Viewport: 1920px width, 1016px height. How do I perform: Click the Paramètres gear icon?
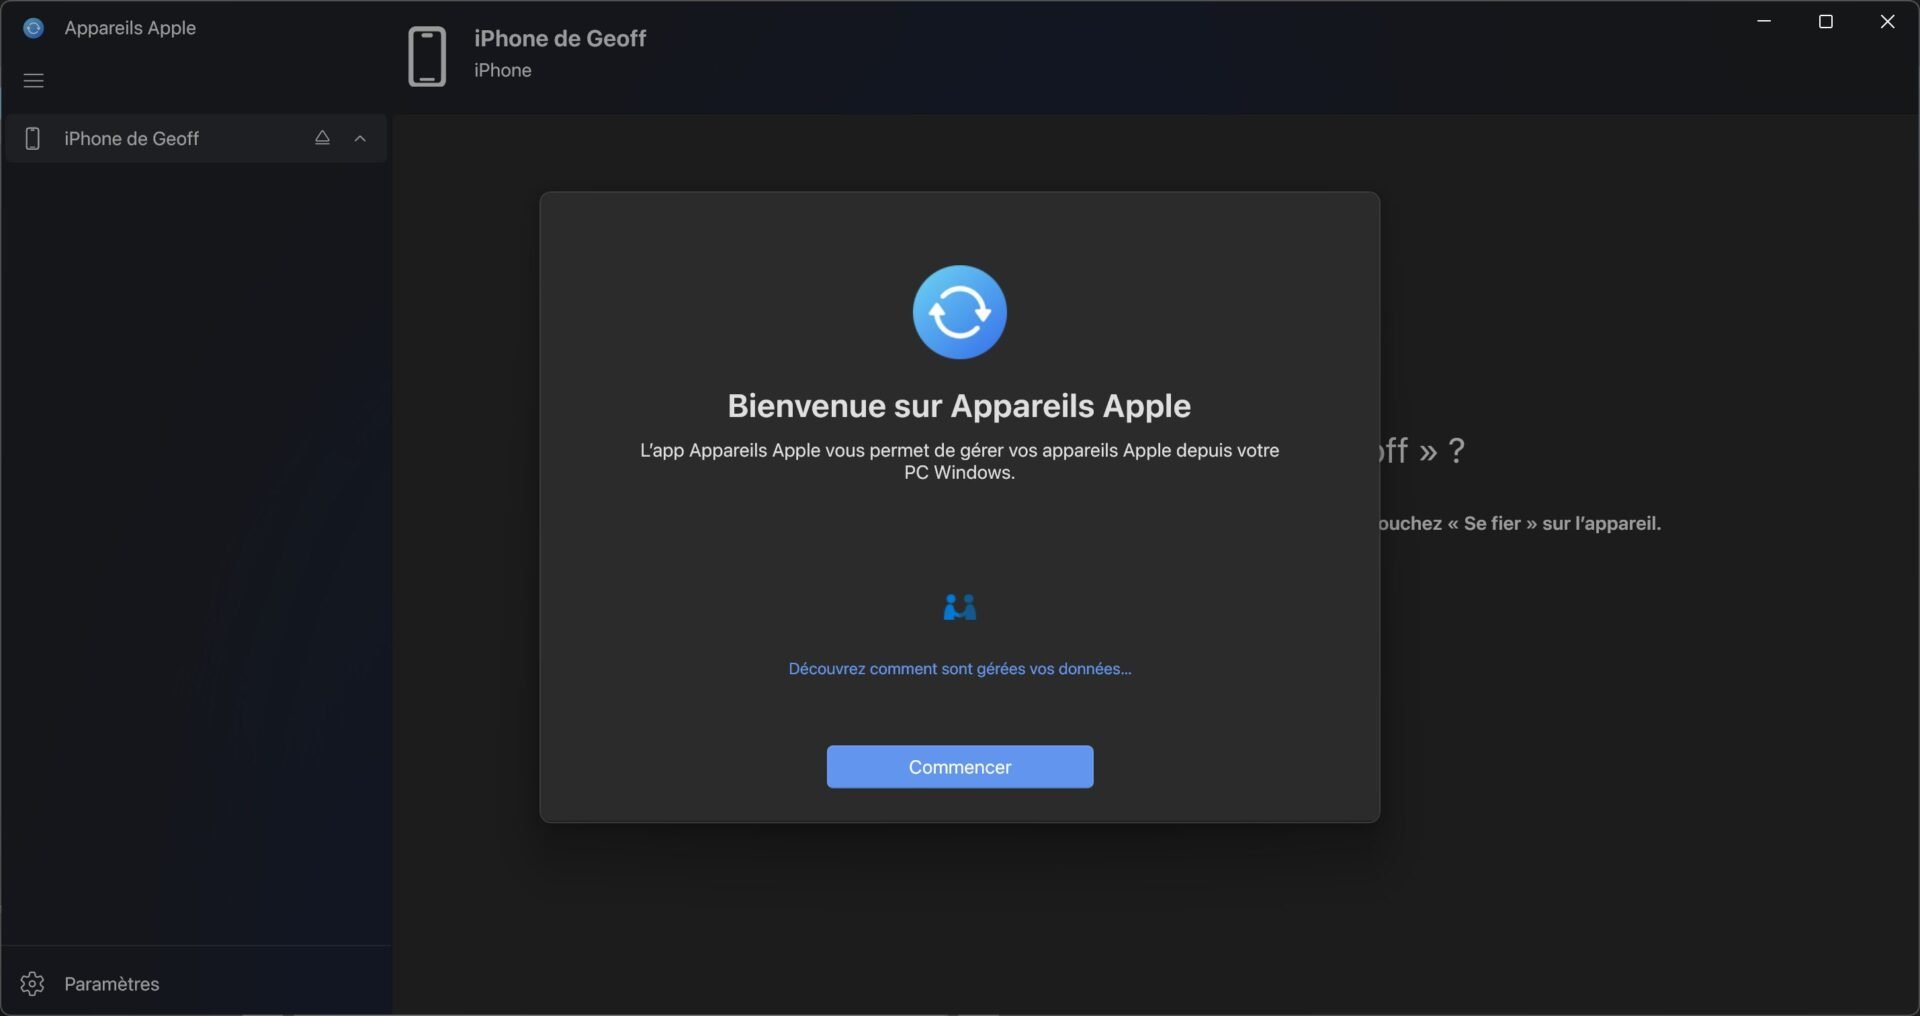(32, 984)
